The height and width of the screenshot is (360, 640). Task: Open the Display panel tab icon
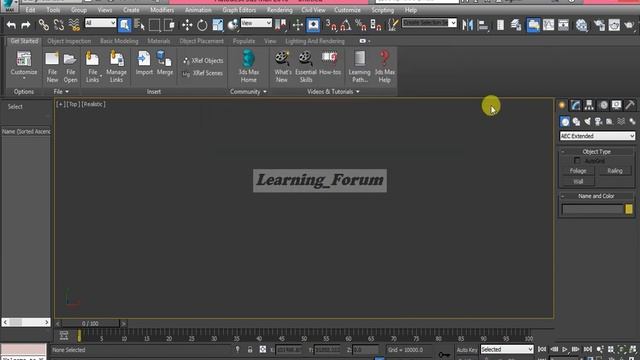click(616, 105)
